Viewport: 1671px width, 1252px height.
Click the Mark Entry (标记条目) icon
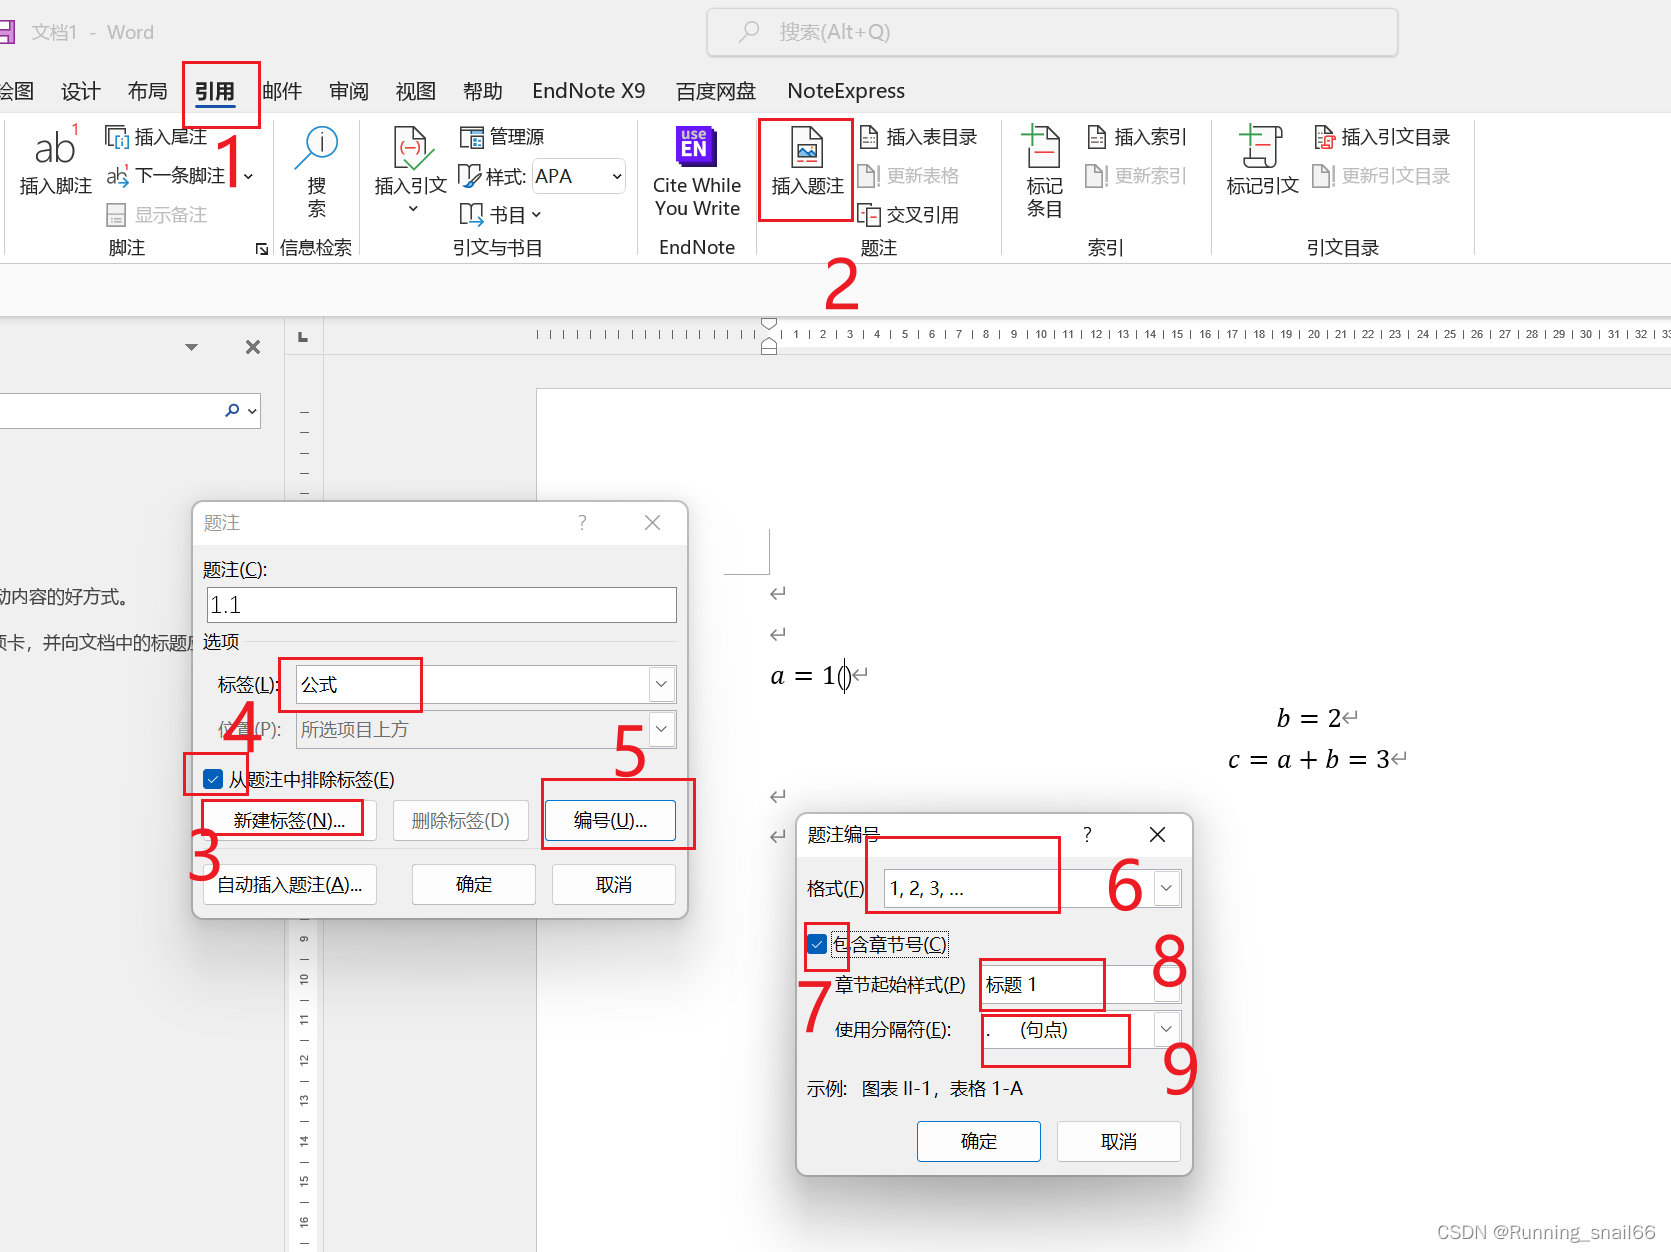(1042, 146)
